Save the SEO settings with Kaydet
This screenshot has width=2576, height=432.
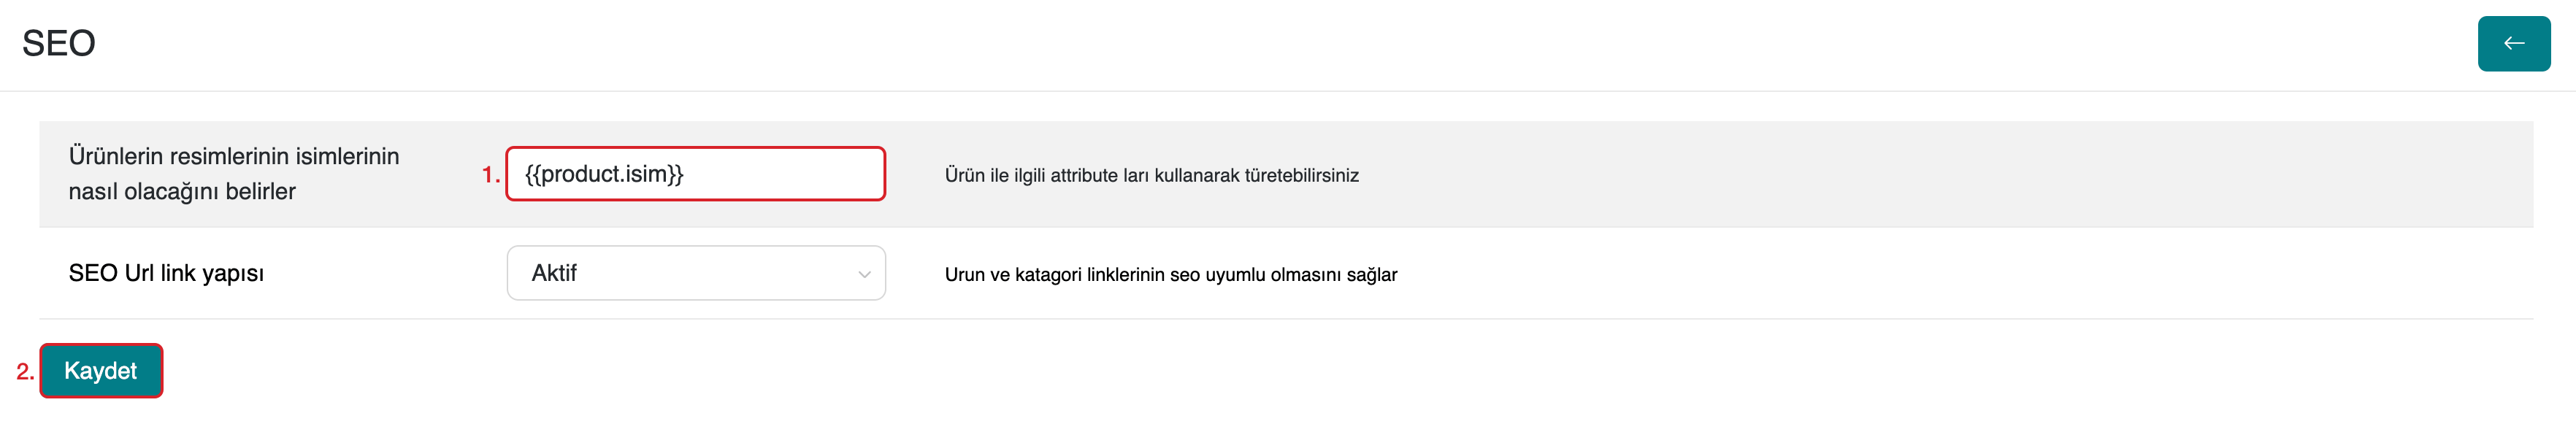click(x=101, y=371)
